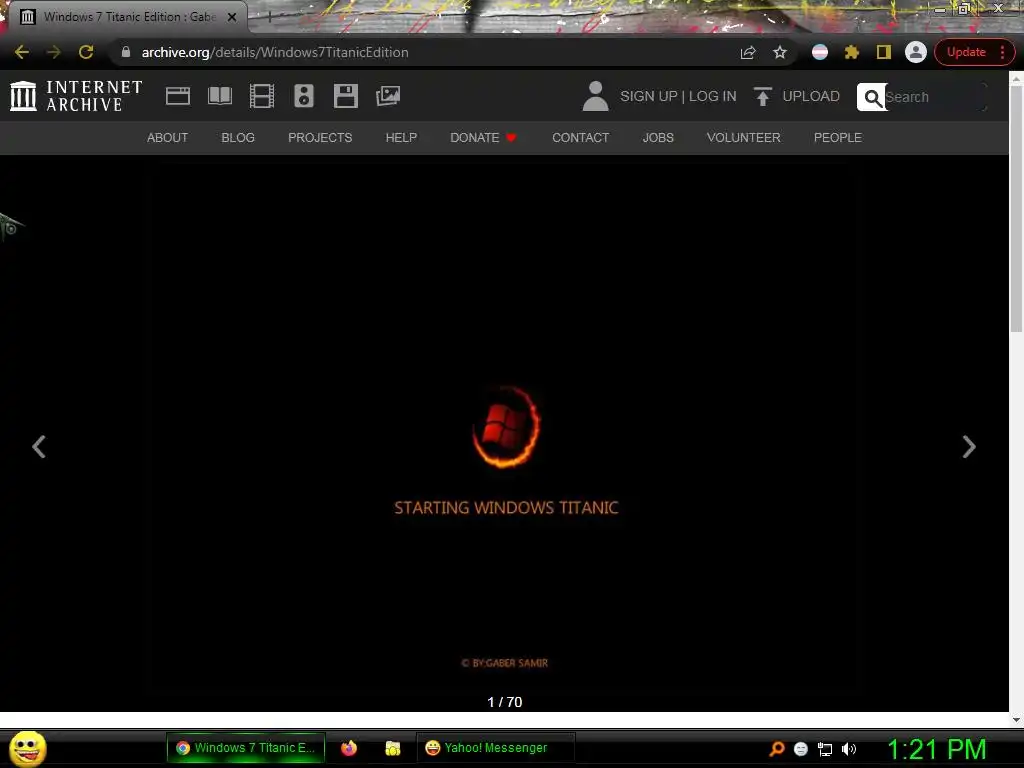Image resolution: width=1024 pixels, height=768 pixels.
Task: Toggle the browser side panel icon
Action: click(x=884, y=52)
